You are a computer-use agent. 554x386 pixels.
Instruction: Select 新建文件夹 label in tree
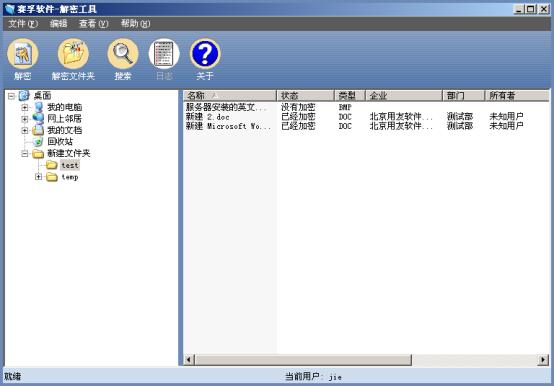[69, 154]
